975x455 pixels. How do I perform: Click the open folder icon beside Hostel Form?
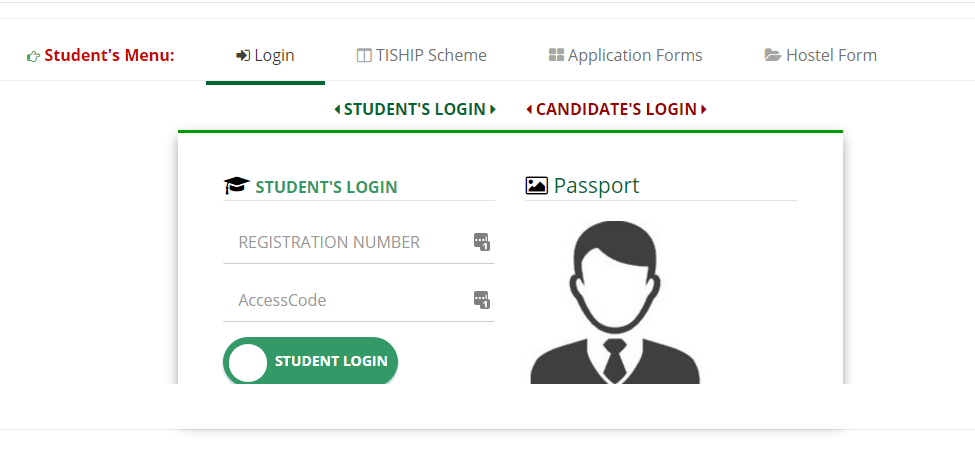772,55
